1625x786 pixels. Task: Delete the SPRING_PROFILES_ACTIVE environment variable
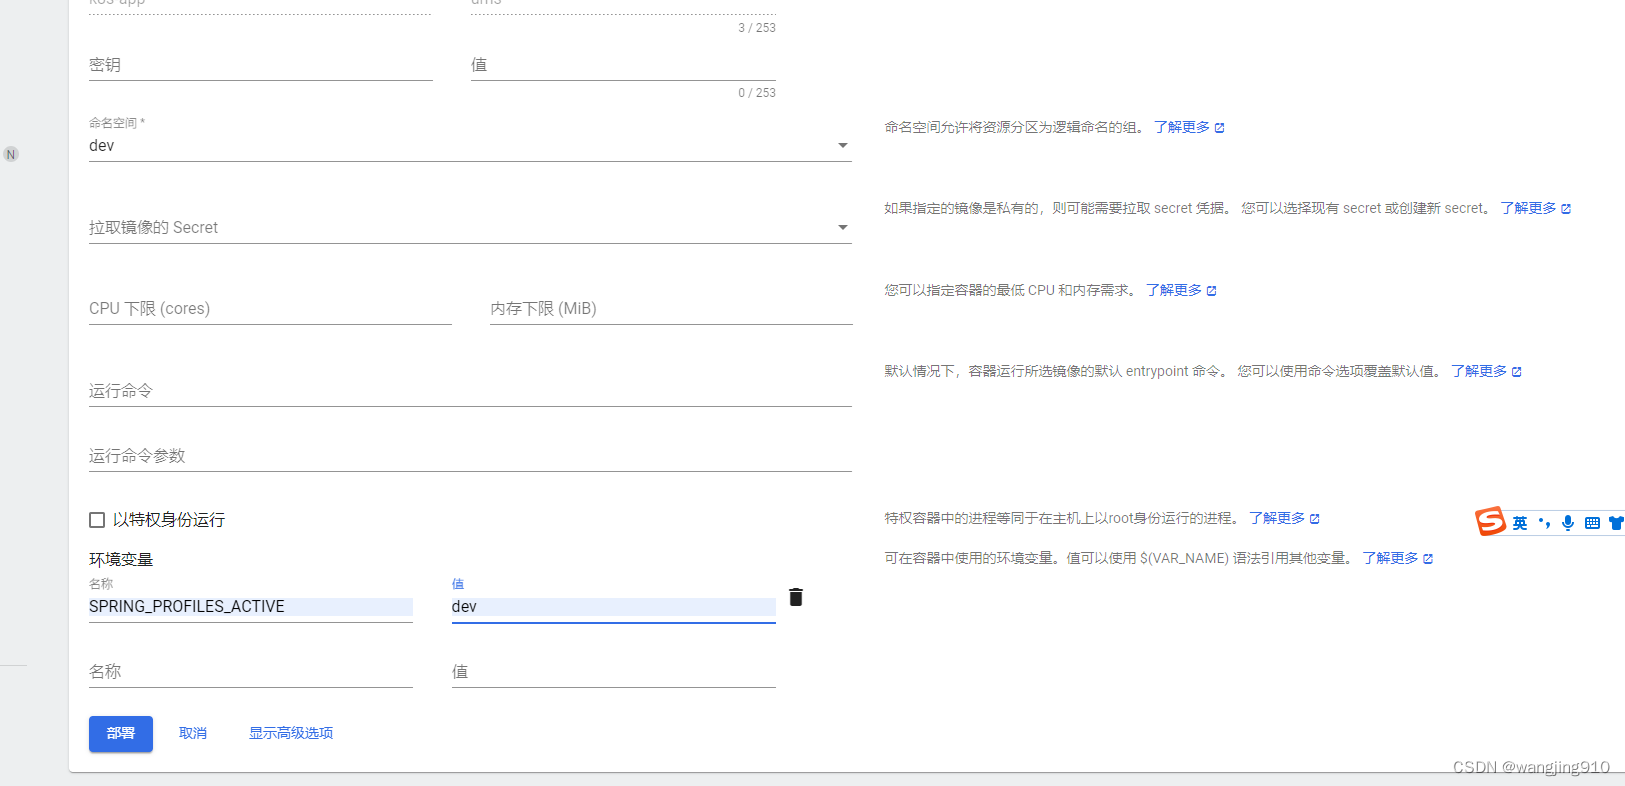point(796,597)
